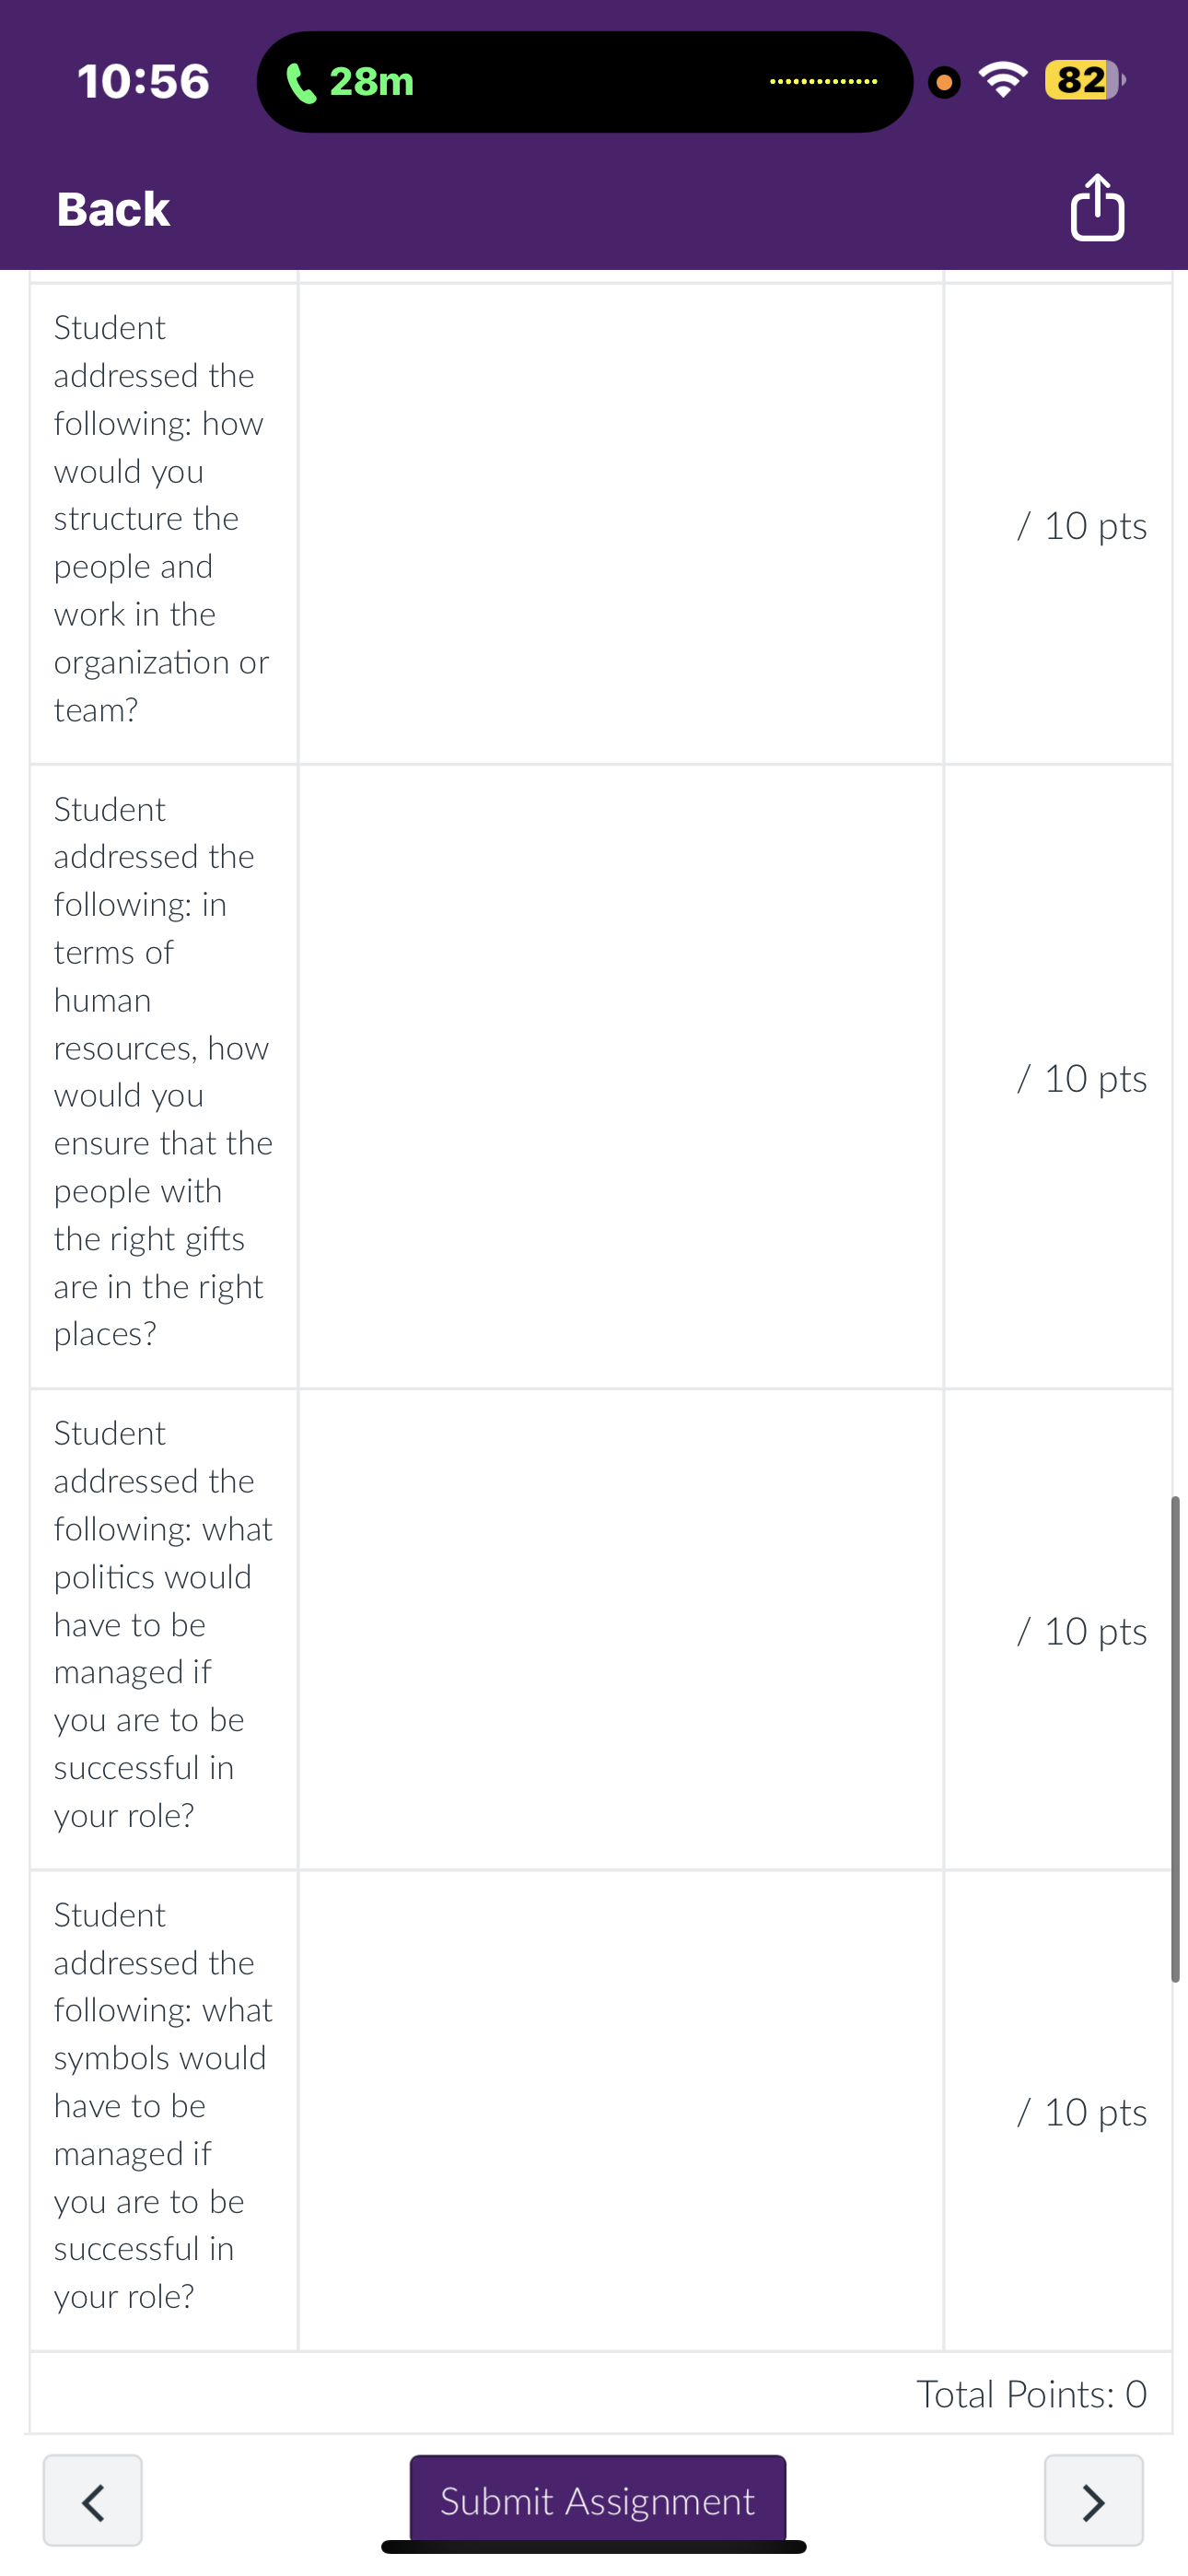Tap points cell for politics criterion
Screen dimensions: 1188x2576
[1058, 1629]
